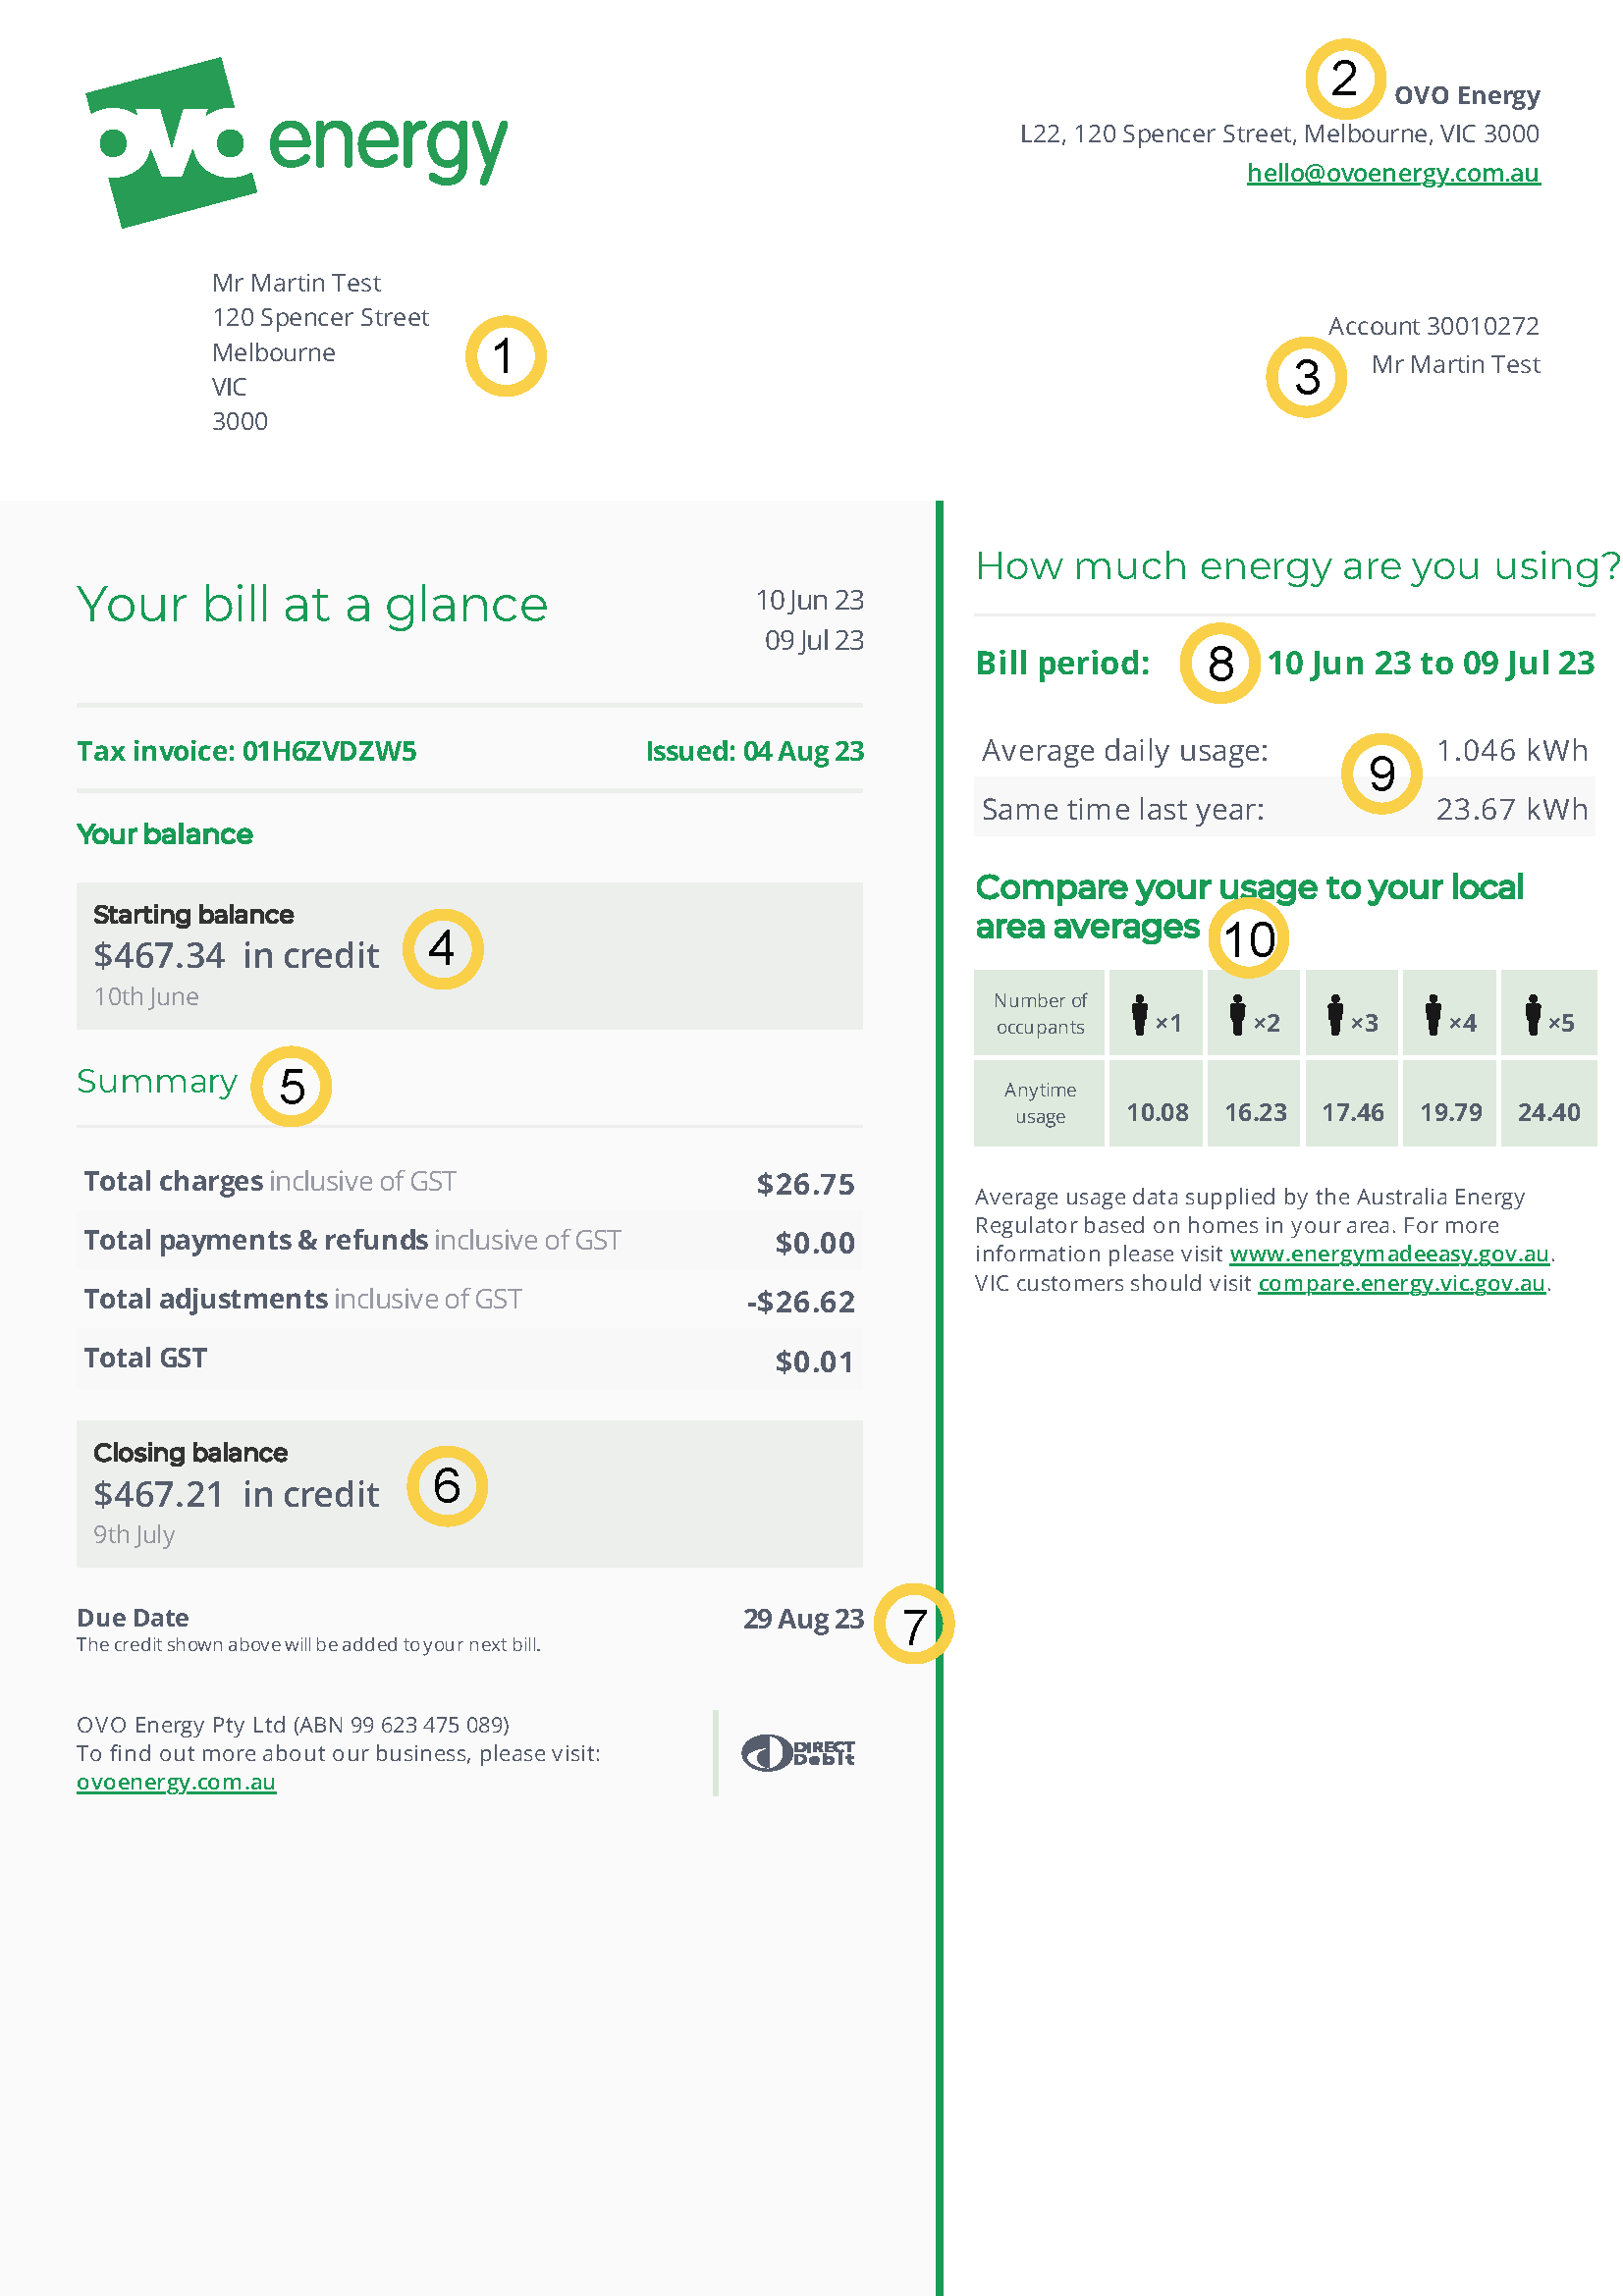1623x2296 pixels.
Task: Select callout marker 4 beside Starting balance
Action: (442, 948)
